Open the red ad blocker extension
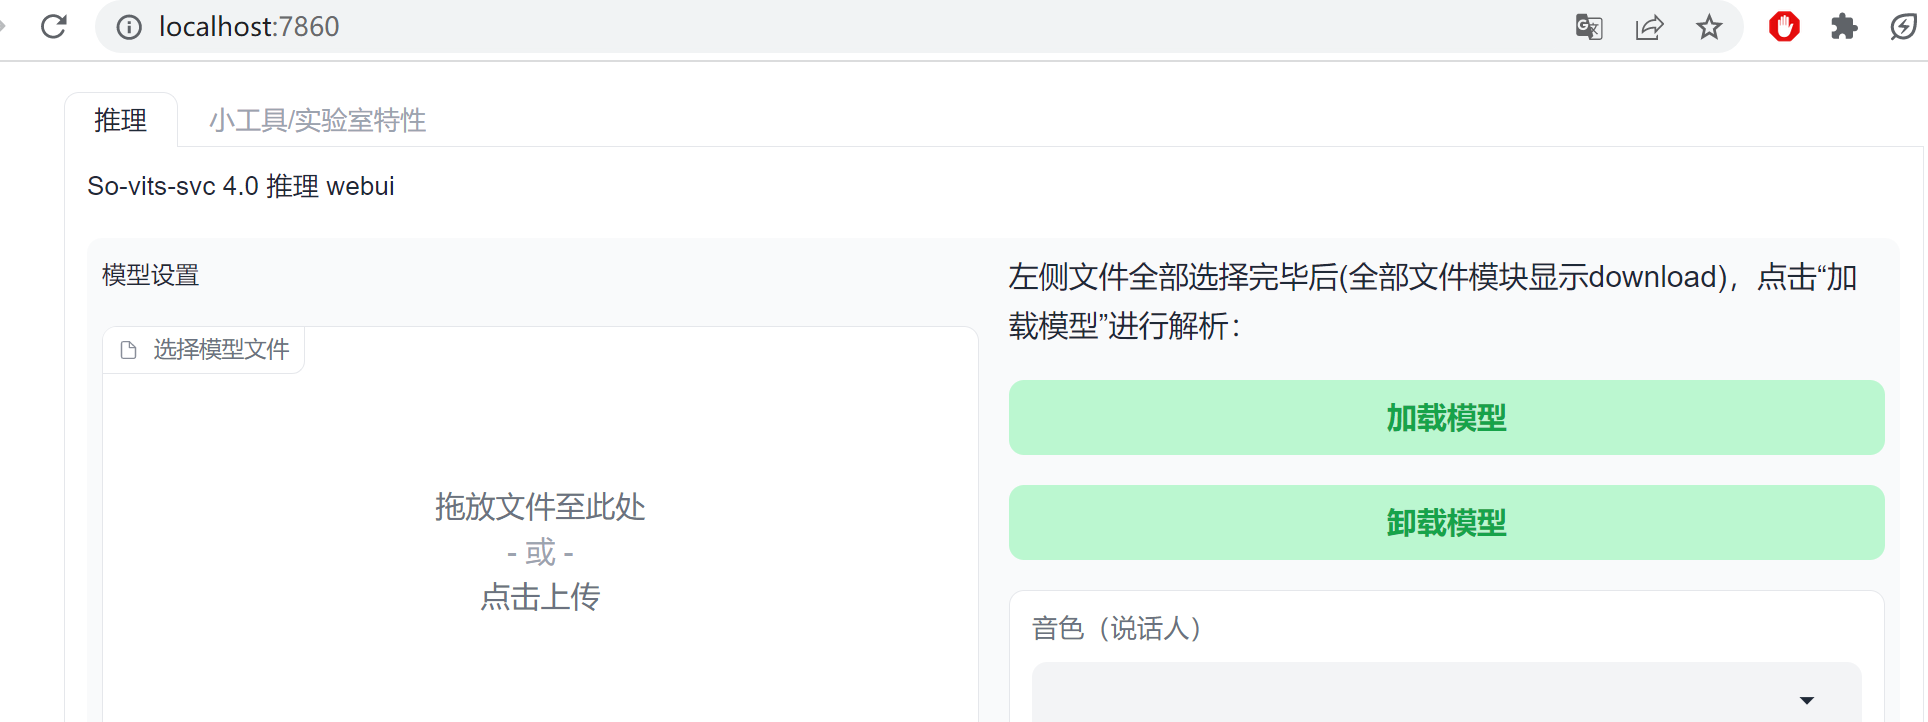The width and height of the screenshot is (1928, 722). (x=1784, y=26)
